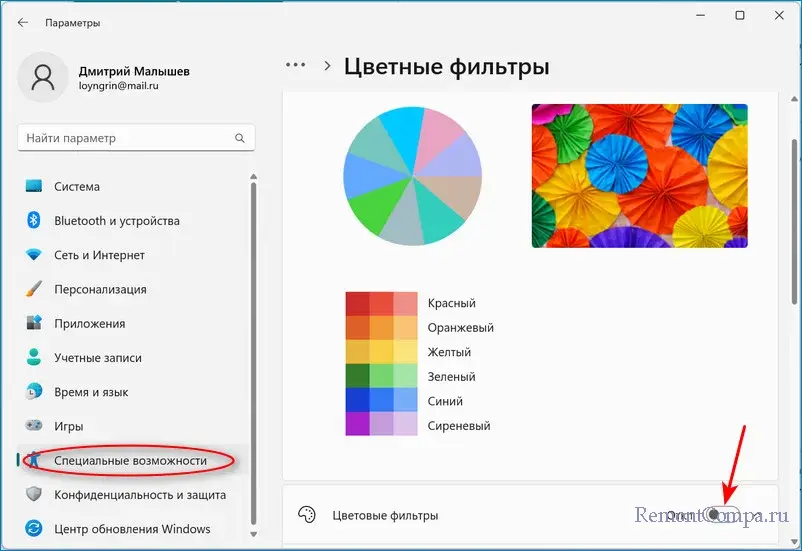
Task: Click the dark red color swatch
Action: click(x=357, y=303)
